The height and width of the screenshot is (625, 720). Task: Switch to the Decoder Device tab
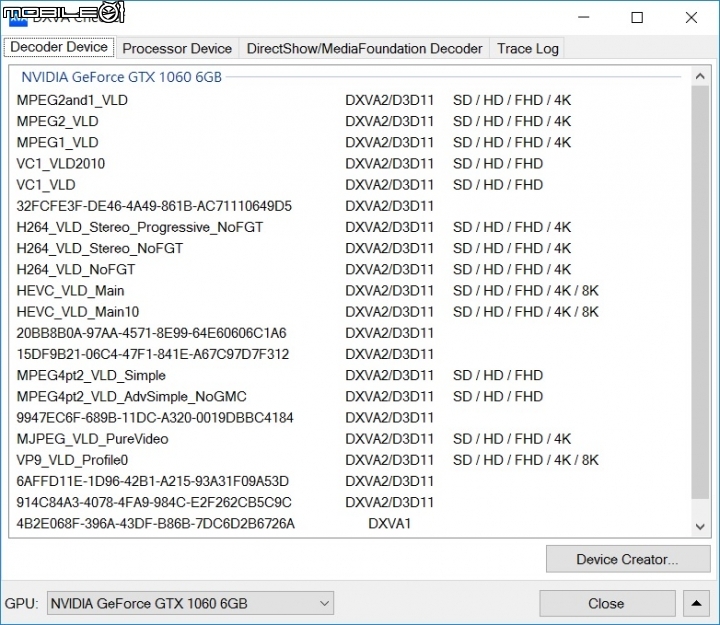pos(59,47)
